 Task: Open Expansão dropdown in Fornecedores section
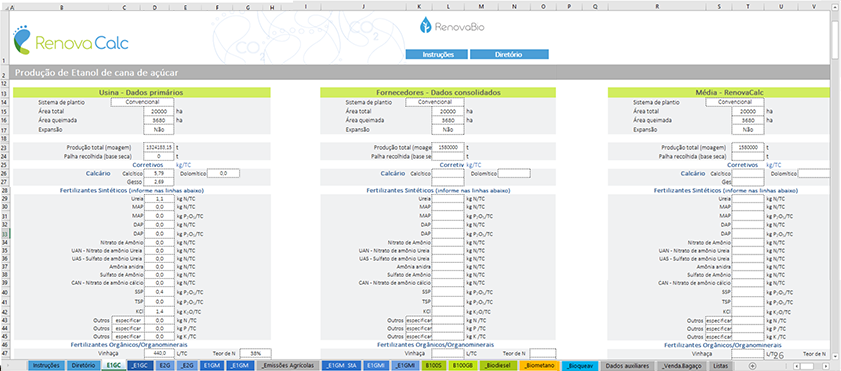click(x=448, y=130)
